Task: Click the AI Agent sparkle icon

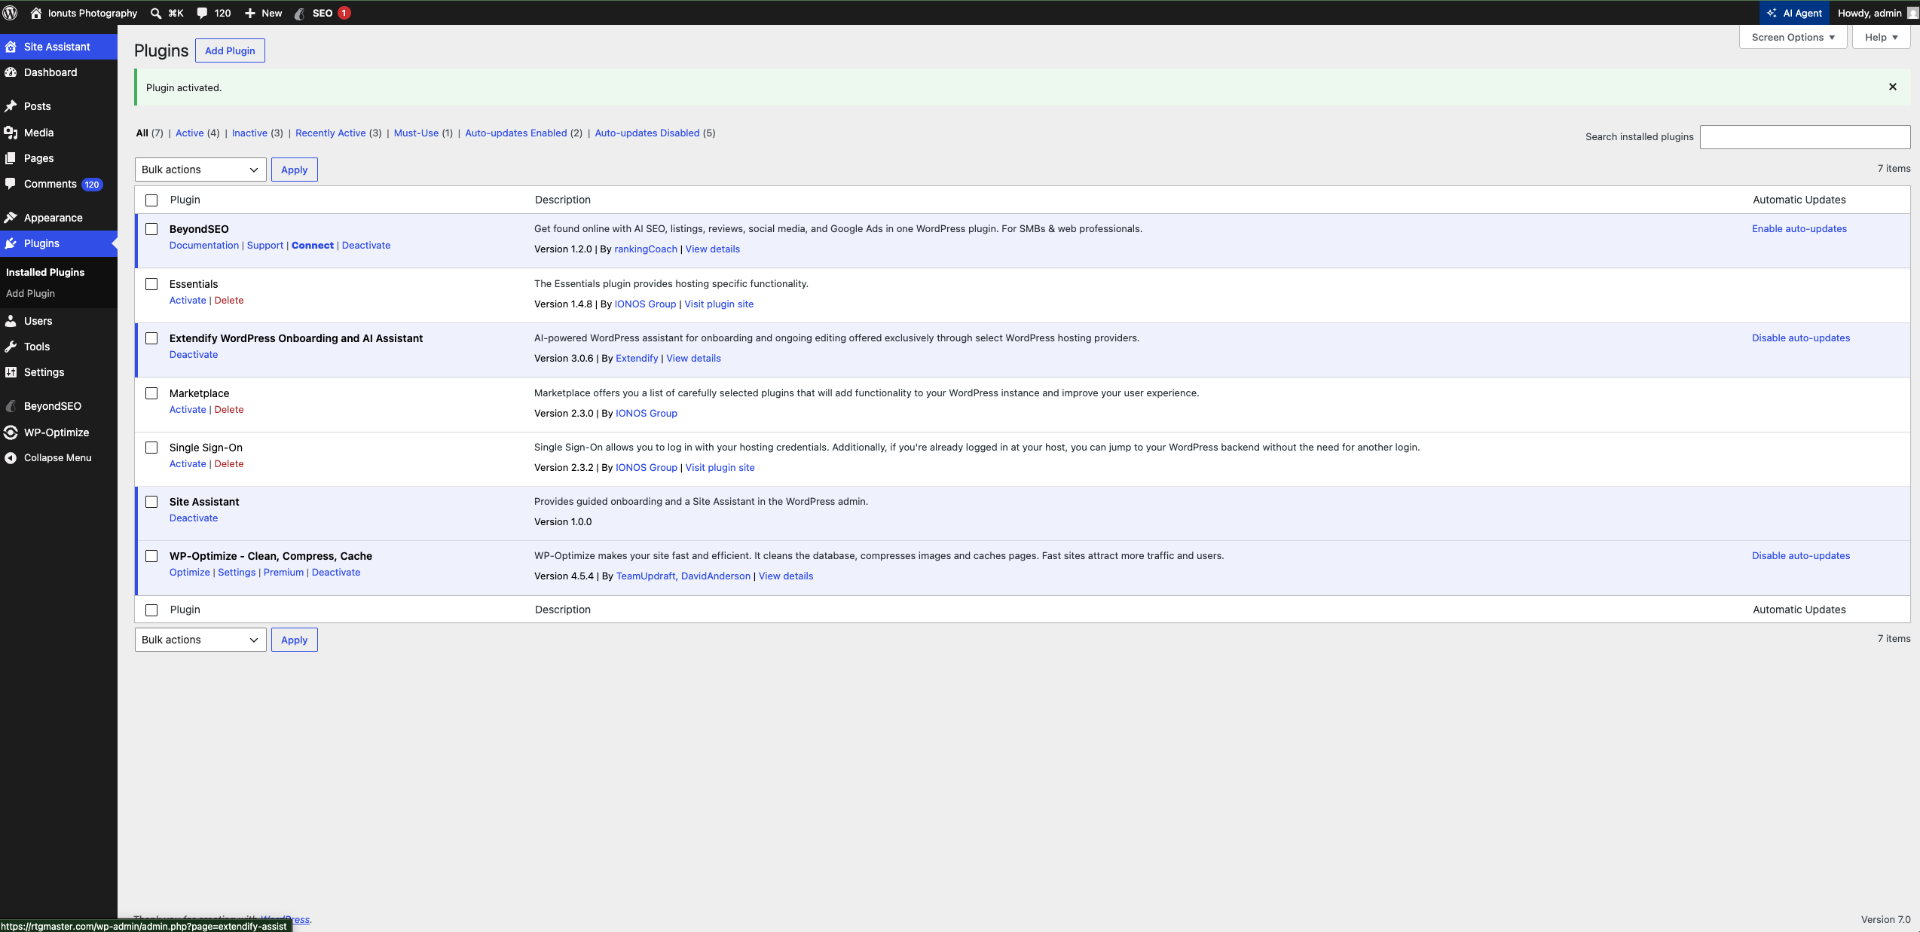Action: (1772, 13)
